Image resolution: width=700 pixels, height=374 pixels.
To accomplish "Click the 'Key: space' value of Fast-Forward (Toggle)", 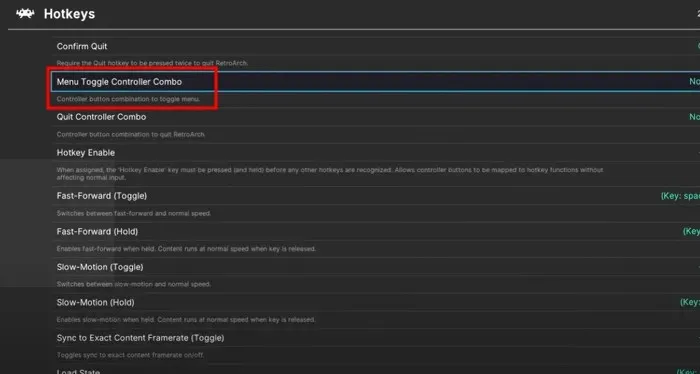I will (x=680, y=196).
